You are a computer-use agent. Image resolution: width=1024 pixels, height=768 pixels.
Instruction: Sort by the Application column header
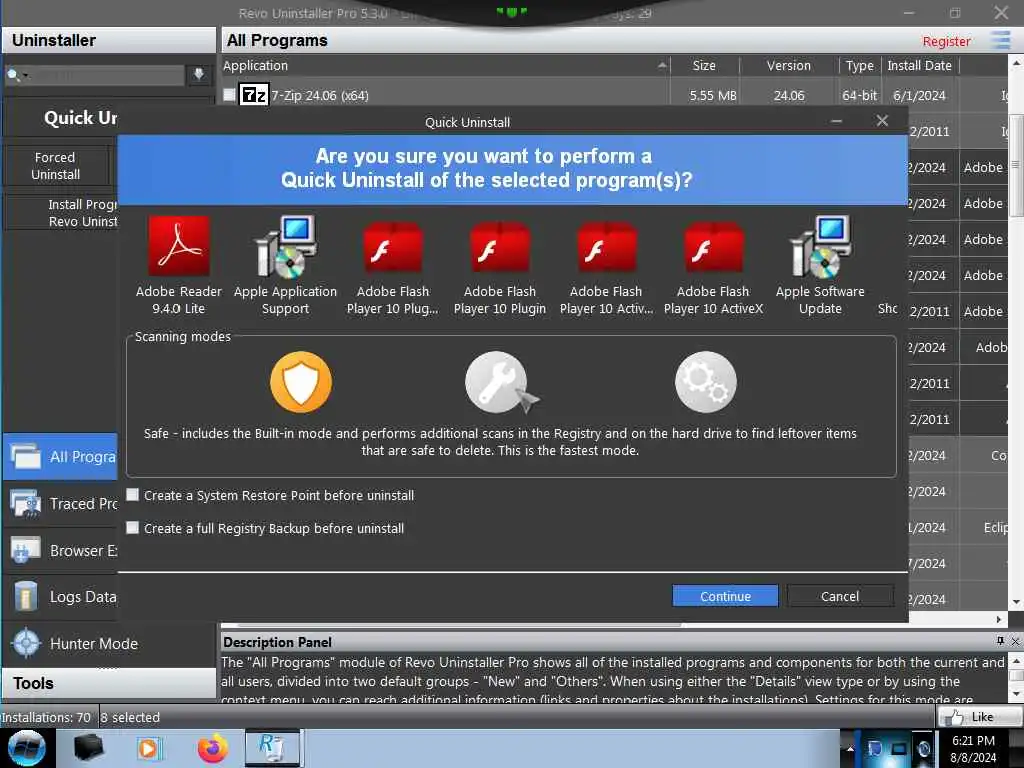(x=445, y=65)
